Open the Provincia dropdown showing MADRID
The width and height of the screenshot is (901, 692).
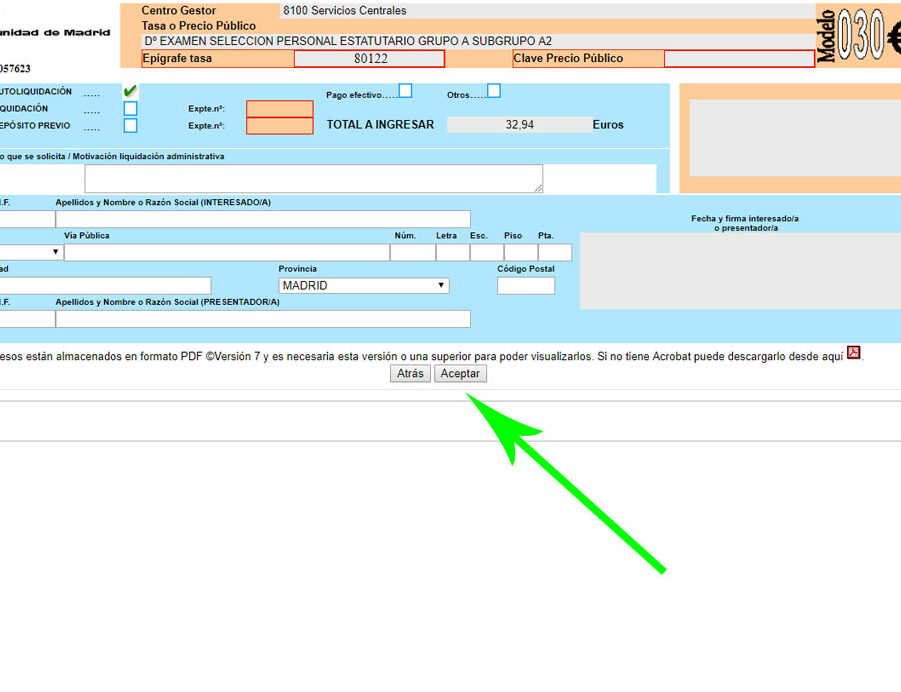[x=363, y=286]
